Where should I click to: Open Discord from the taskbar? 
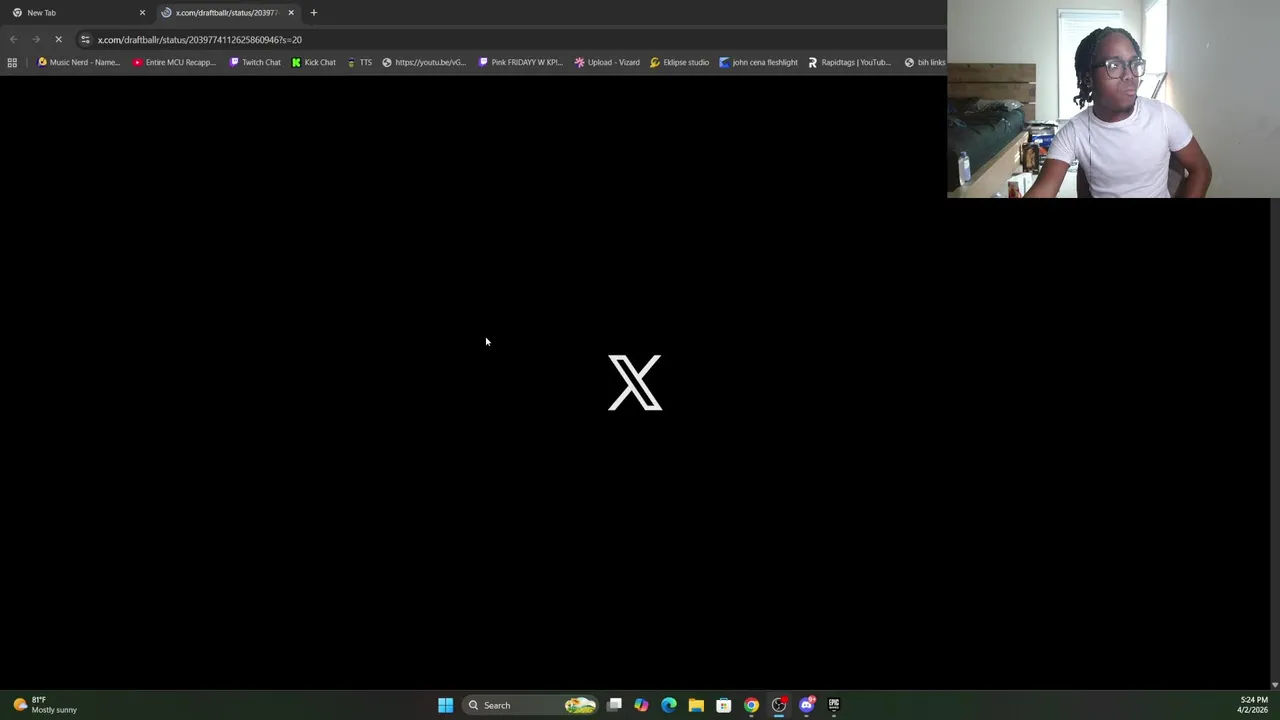(x=806, y=705)
